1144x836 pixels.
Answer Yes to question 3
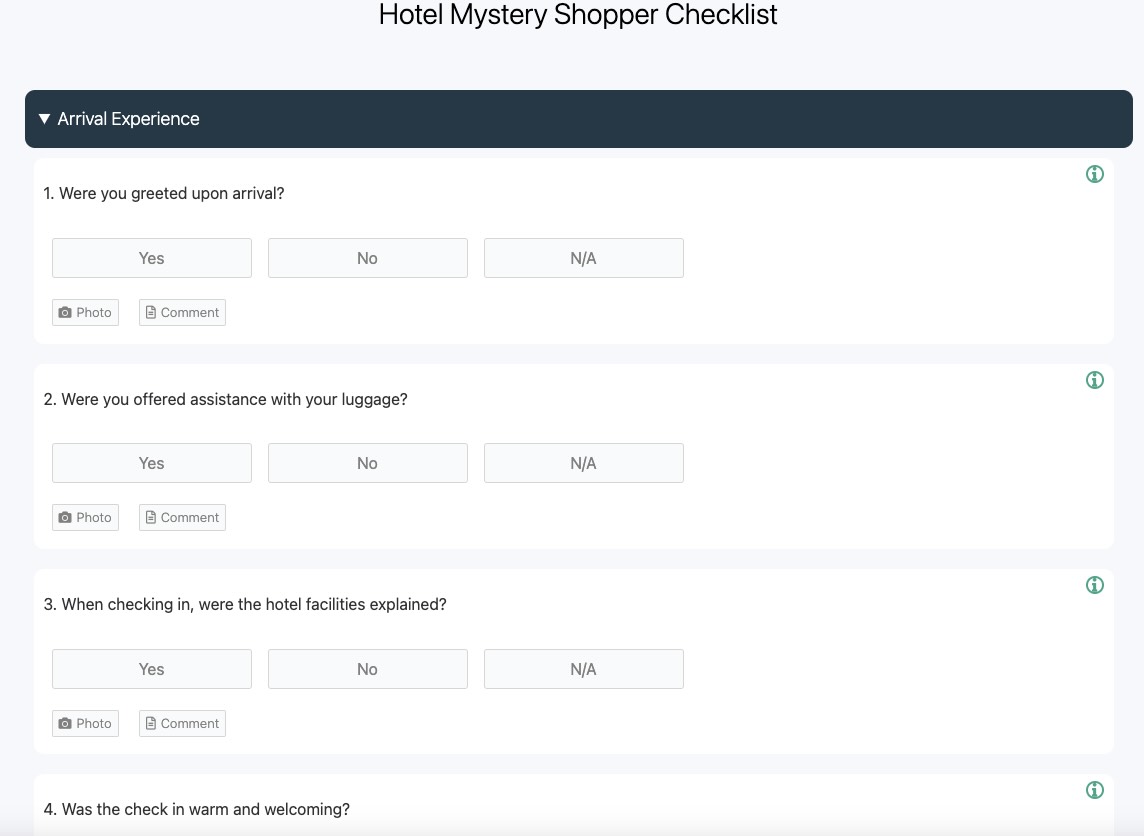click(x=151, y=669)
